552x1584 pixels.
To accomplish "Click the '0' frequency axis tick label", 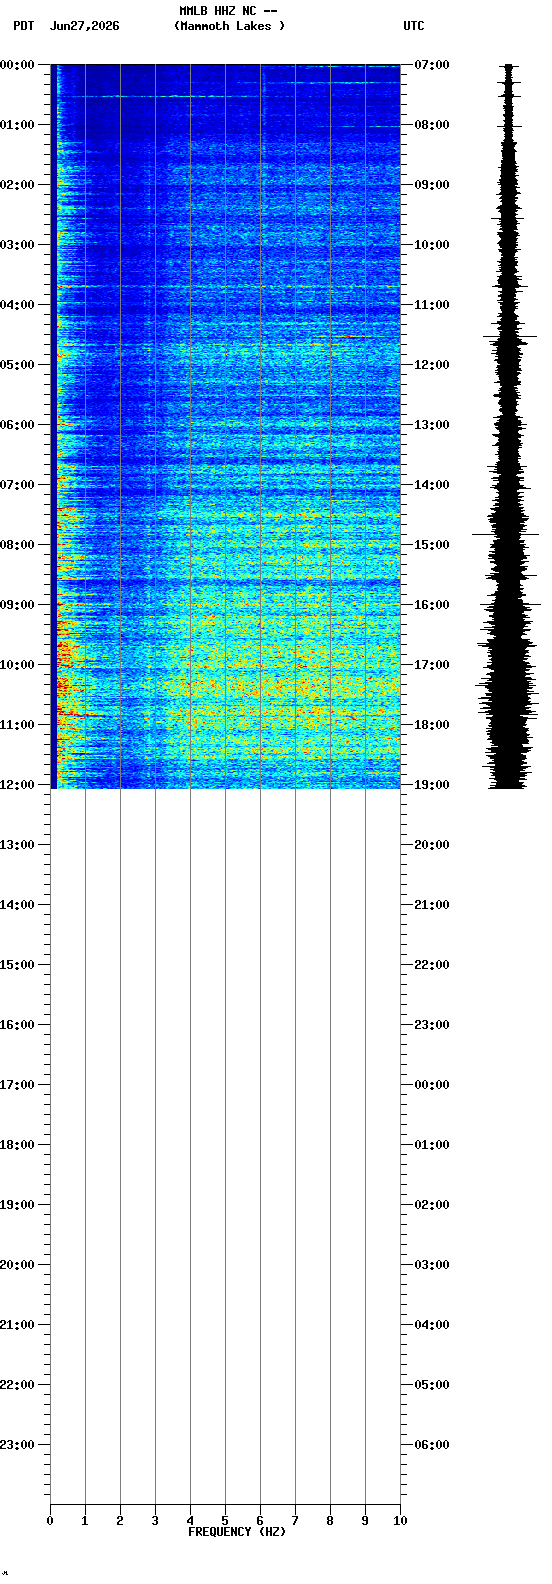I will tap(50, 1521).
